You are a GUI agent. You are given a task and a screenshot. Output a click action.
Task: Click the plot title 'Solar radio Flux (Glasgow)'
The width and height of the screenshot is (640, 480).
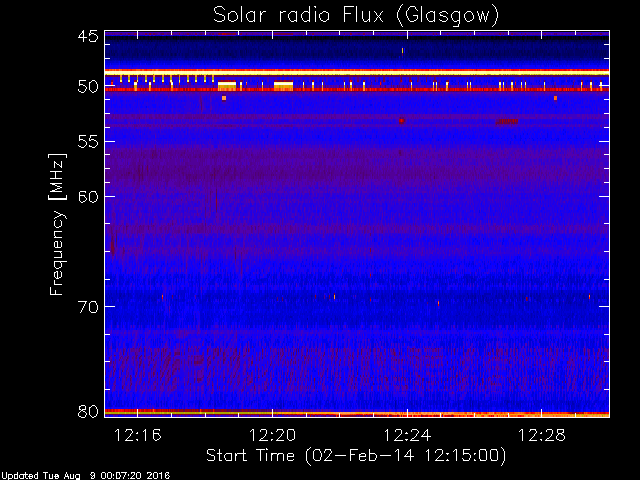[356, 16]
